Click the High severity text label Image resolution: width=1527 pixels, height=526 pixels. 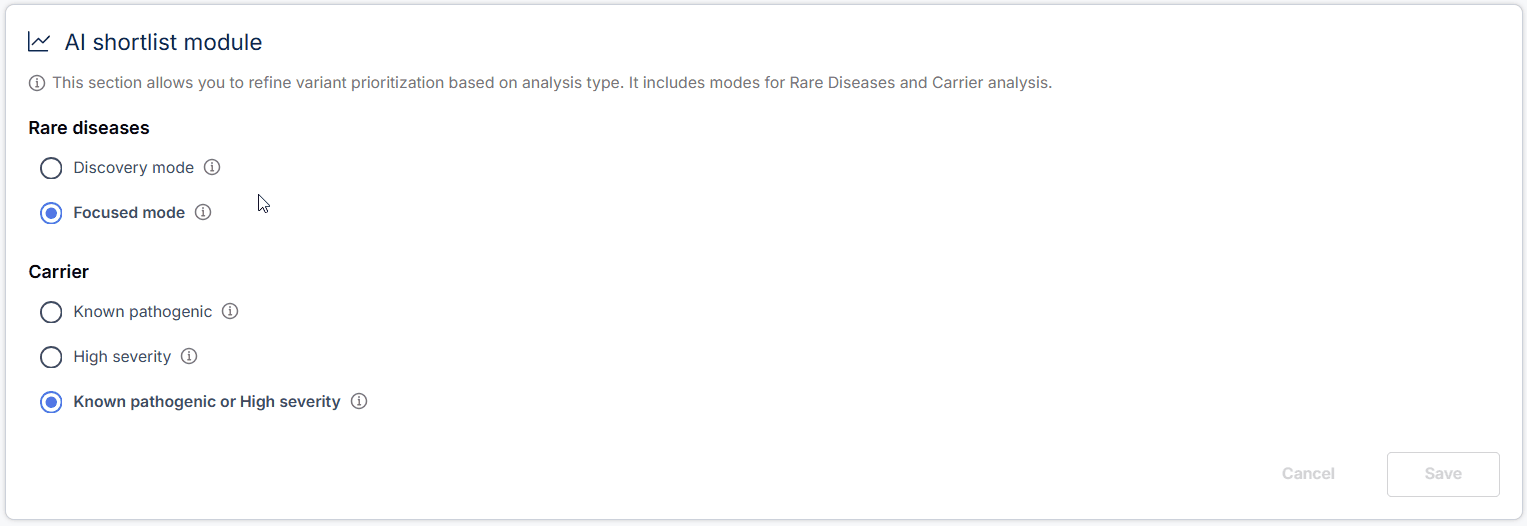pyautogui.click(x=122, y=357)
